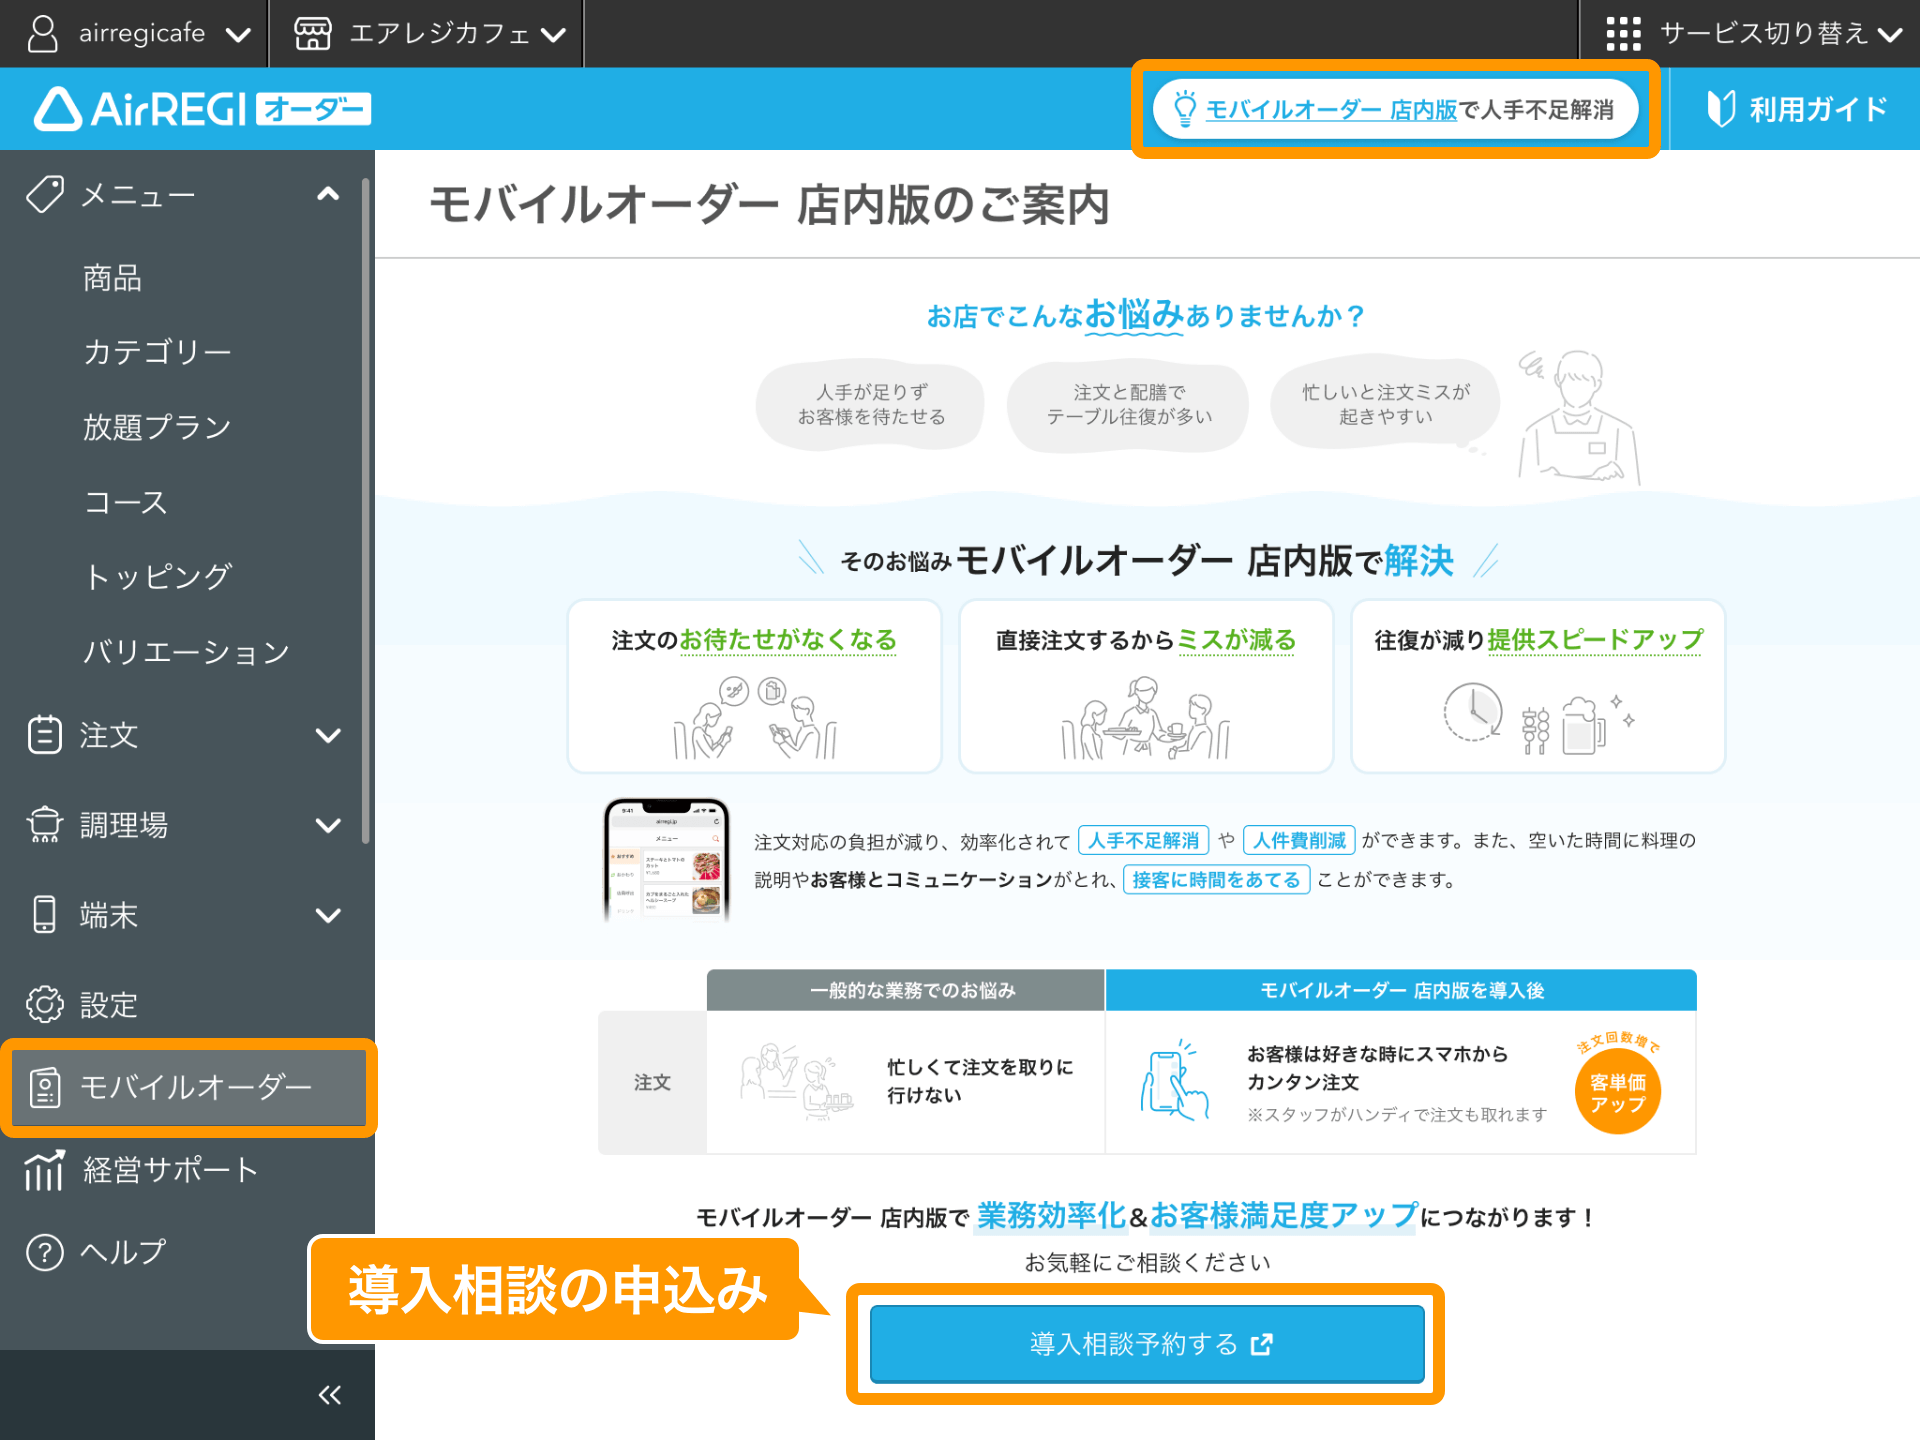Image resolution: width=1920 pixels, height=1440 pixels.
Task: Open the 利用ガイド usage guide
Action: tap(1797, 108)
